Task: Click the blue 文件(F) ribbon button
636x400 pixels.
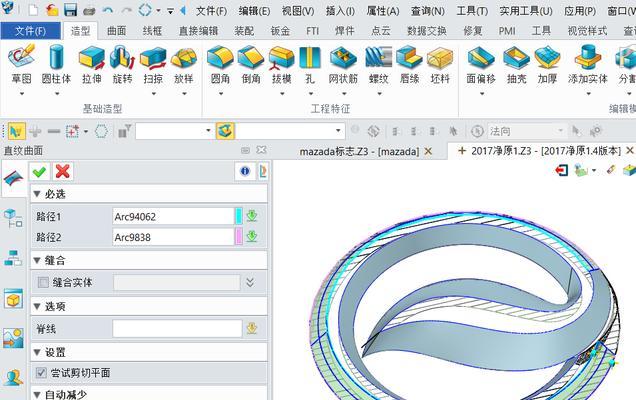Action: pyautogui.click(x=30, y=31)
